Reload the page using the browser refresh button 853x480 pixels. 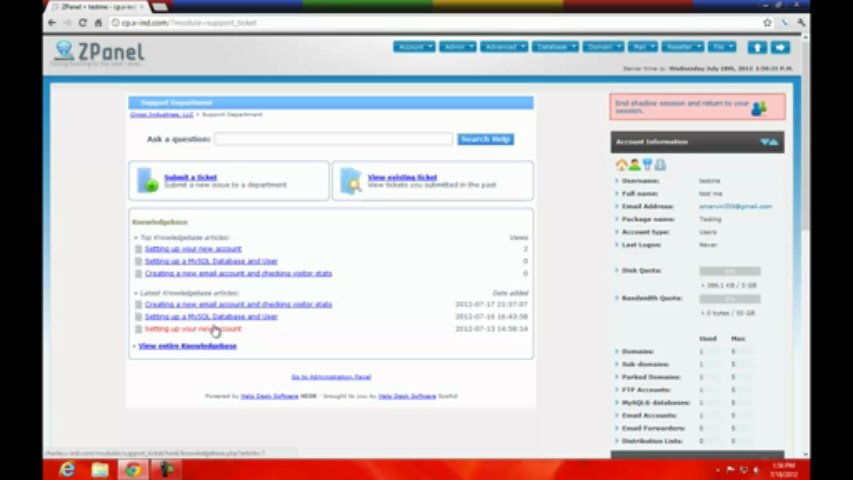pyautogui.click(x=84, y=22)
